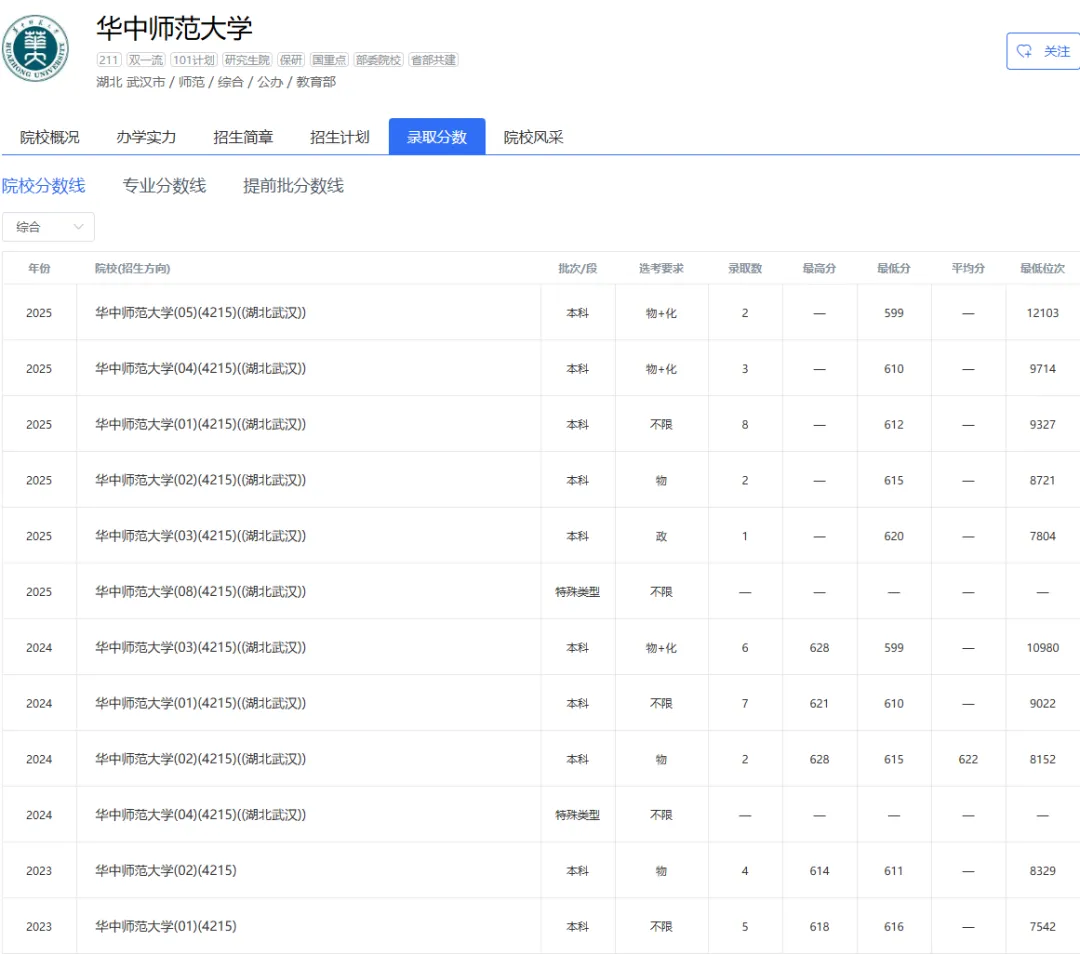The image size is (1080, 954).
Task: Select row 华中师范大学(08)(4215) special type
Action: [541, 592]
